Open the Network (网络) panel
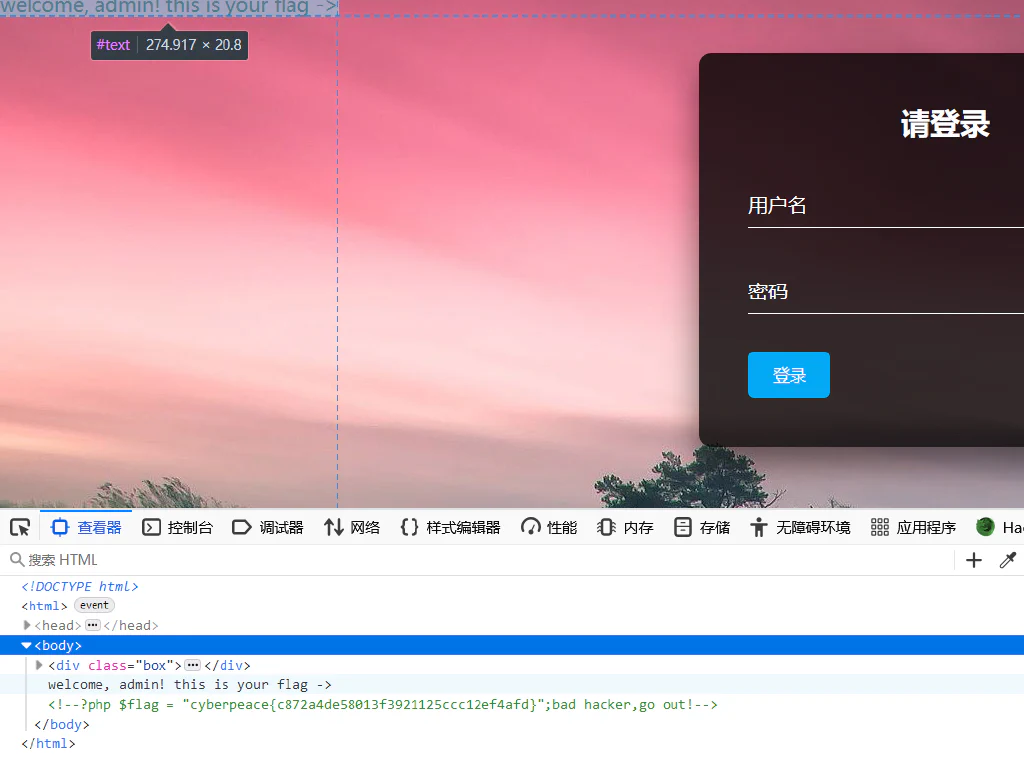 (x=352, y=527)
